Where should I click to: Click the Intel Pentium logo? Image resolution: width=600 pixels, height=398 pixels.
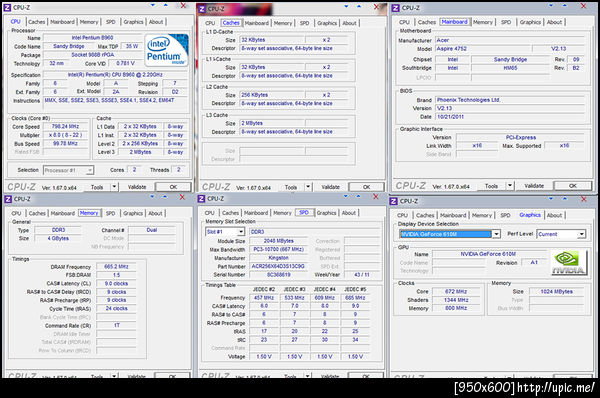click(166, 50)
